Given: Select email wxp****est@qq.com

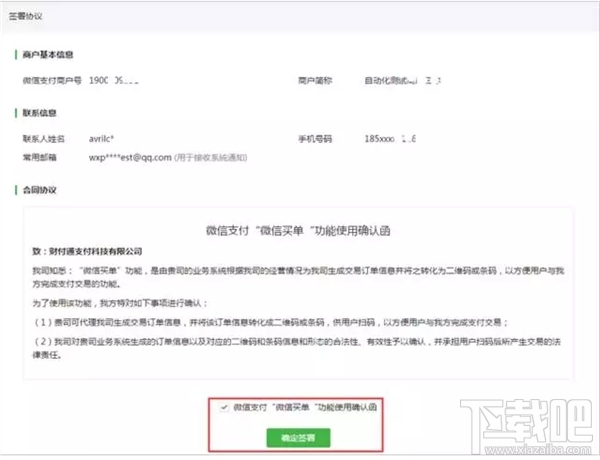Looking at the screenshot, I should tap(130, 157).
